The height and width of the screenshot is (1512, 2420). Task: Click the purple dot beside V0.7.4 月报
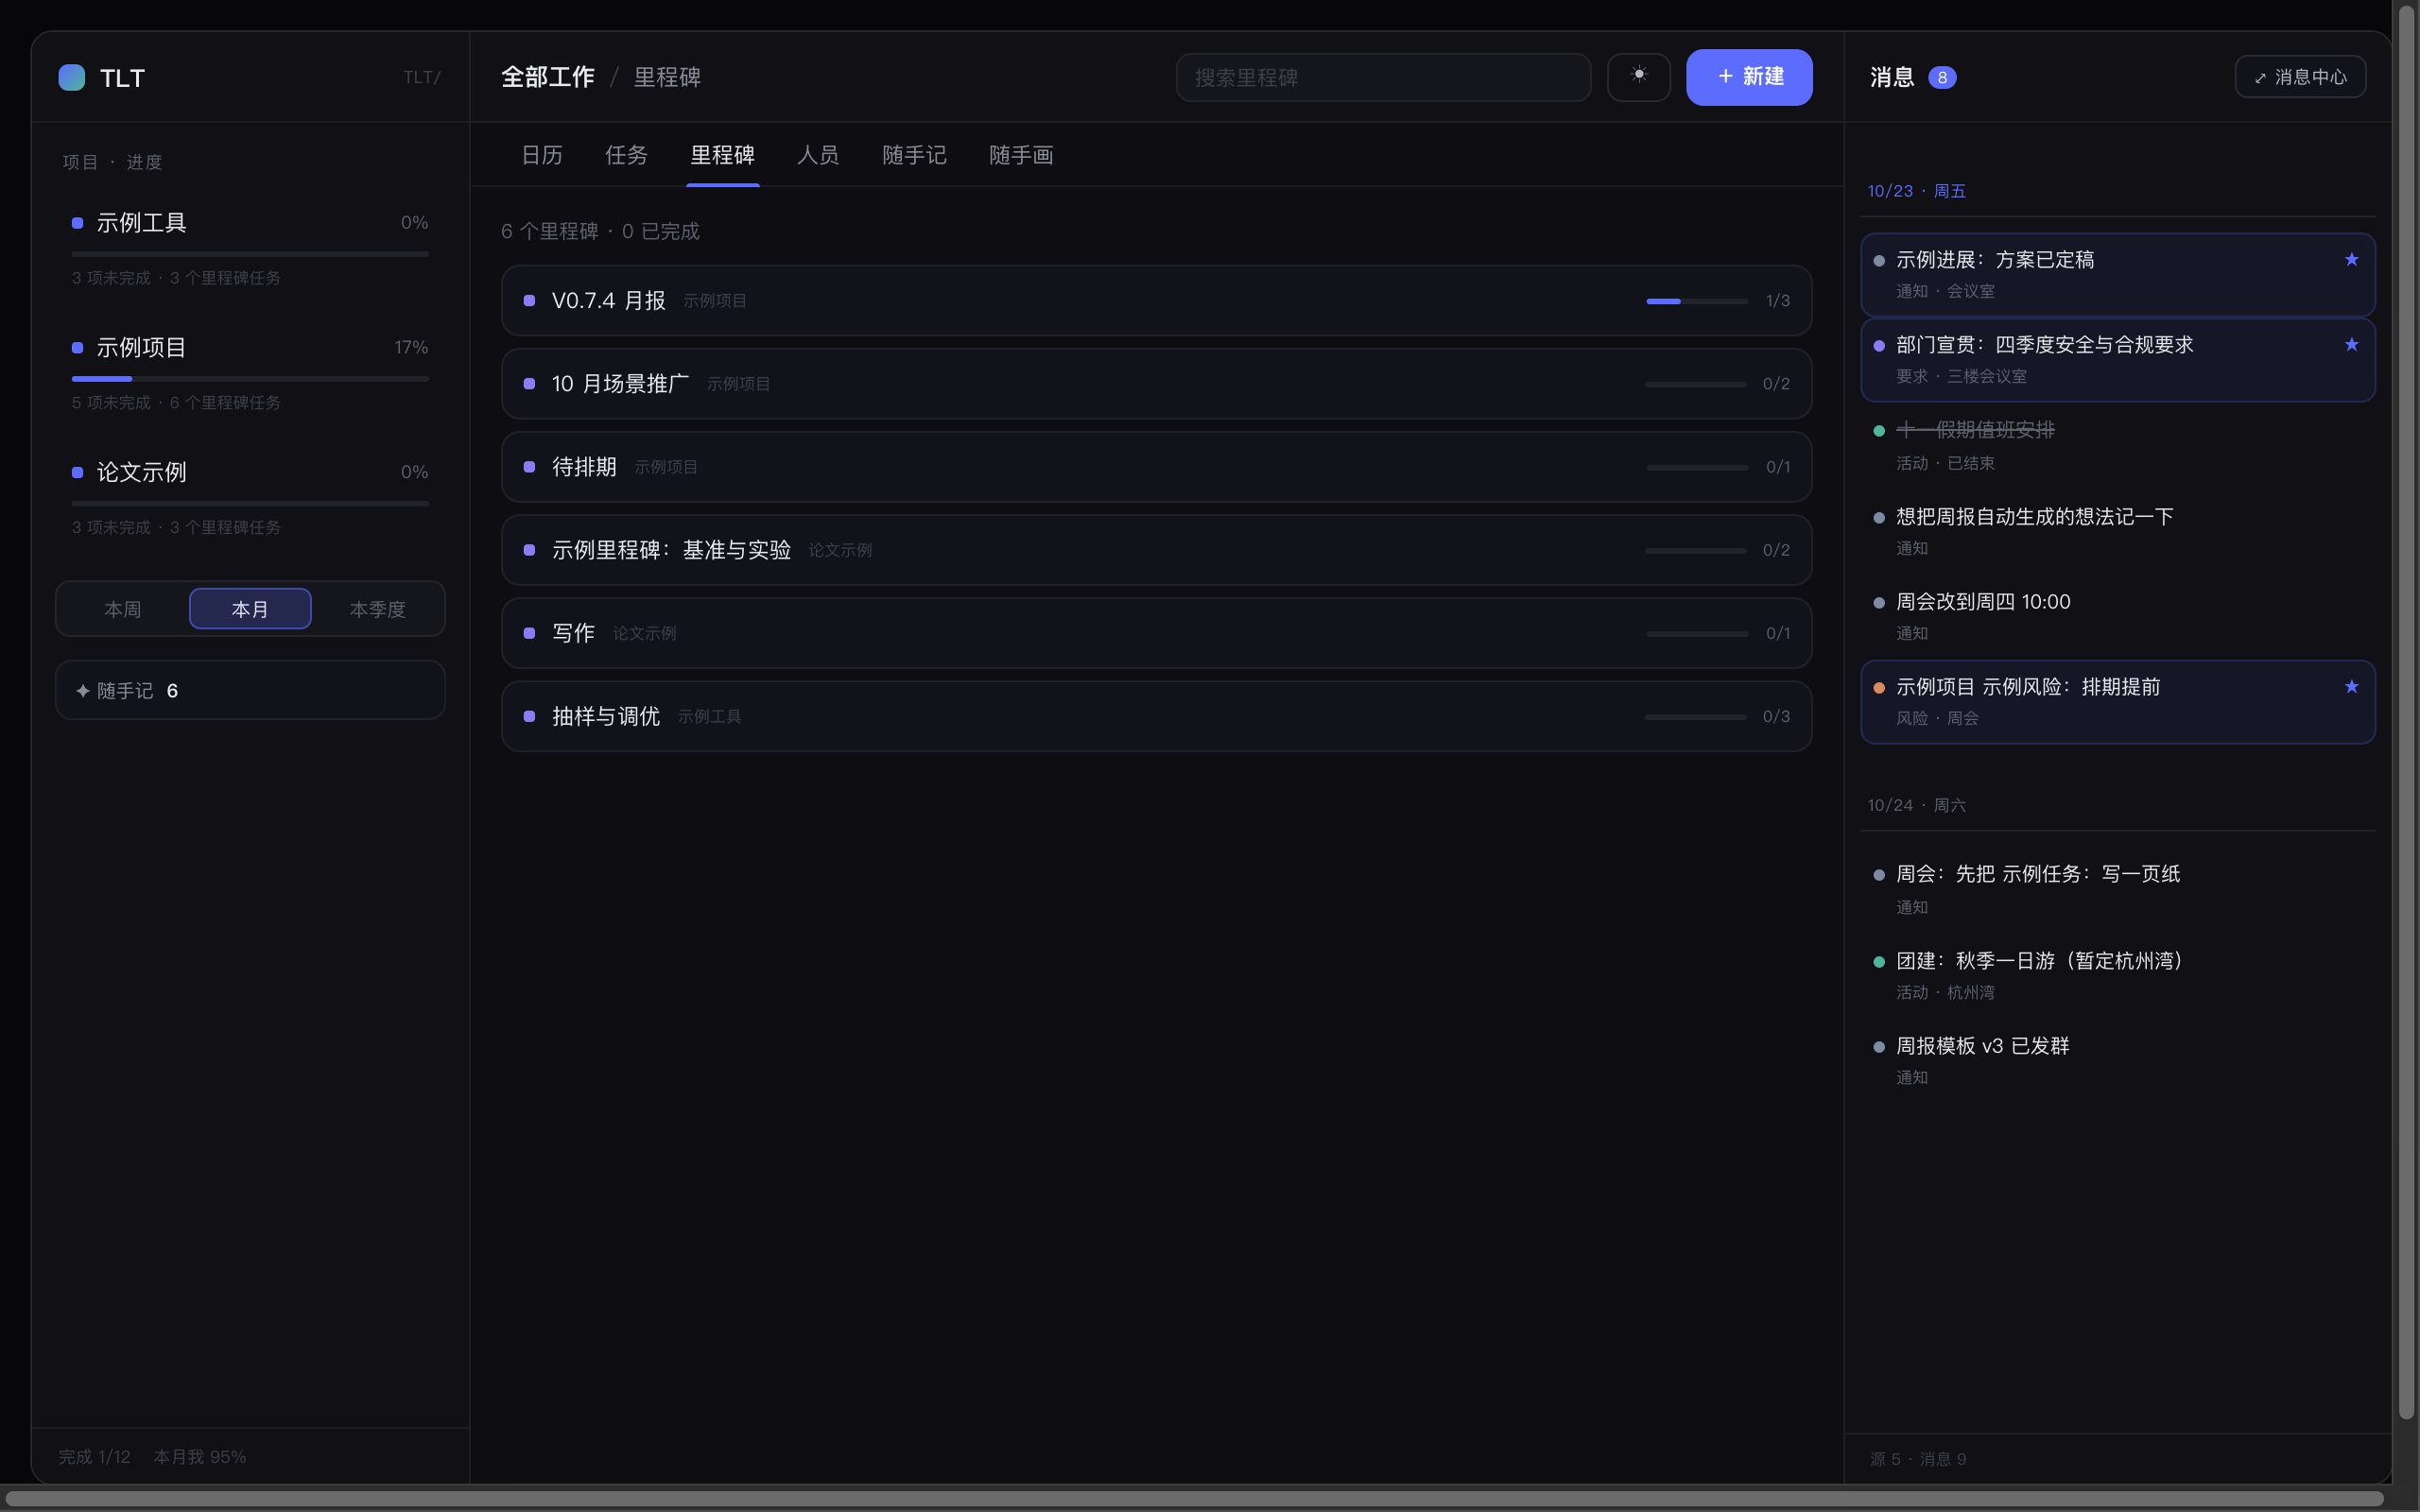pyautogui.click(x=529, y=300)
